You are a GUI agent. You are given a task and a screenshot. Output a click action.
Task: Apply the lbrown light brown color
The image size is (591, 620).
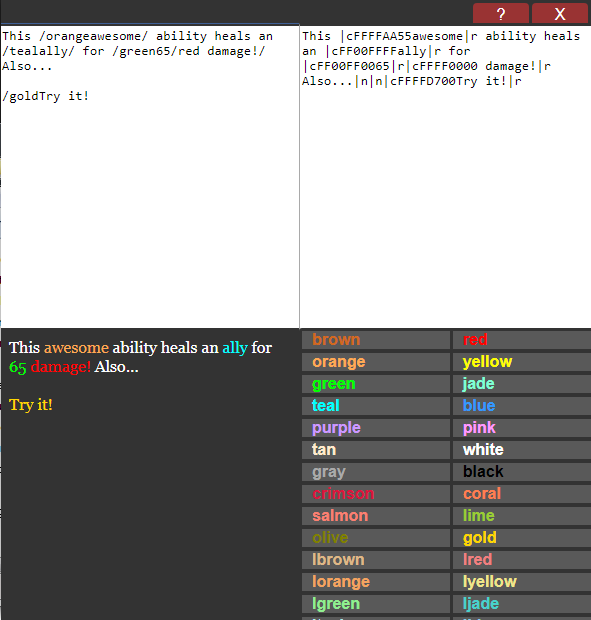point(376,560)
